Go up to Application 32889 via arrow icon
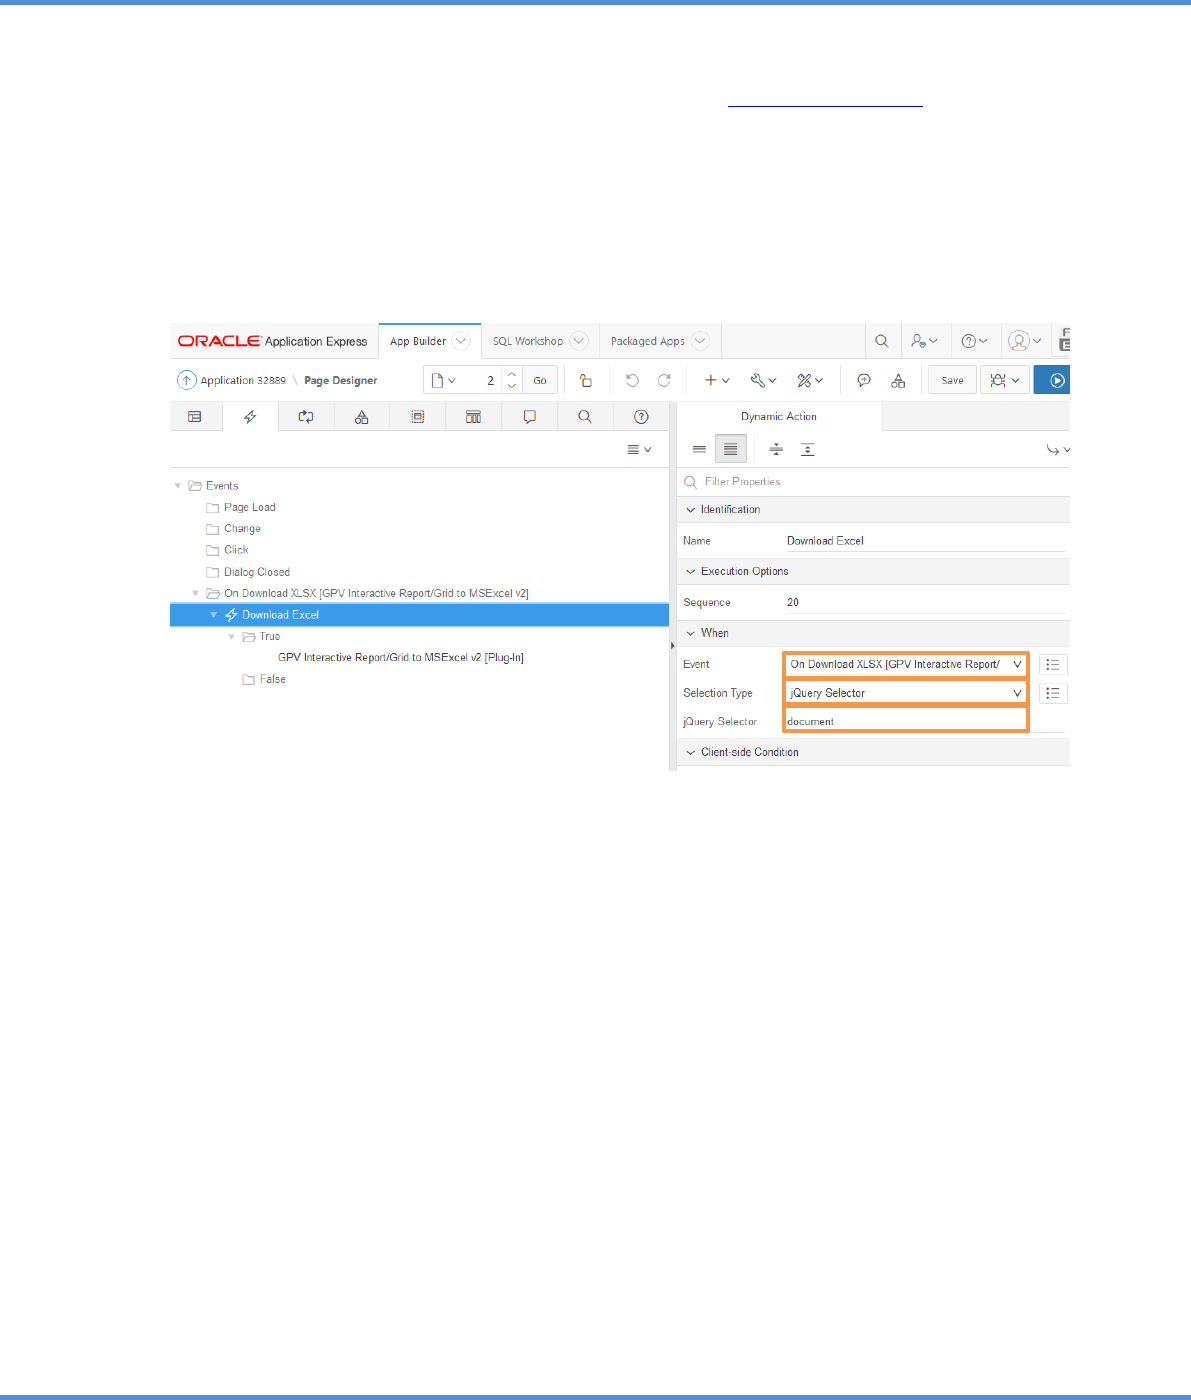 pyautogui.click(x=186, y=380)
